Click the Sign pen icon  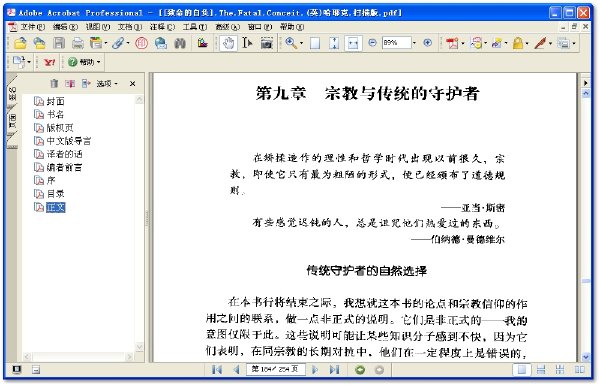point(540,43)
